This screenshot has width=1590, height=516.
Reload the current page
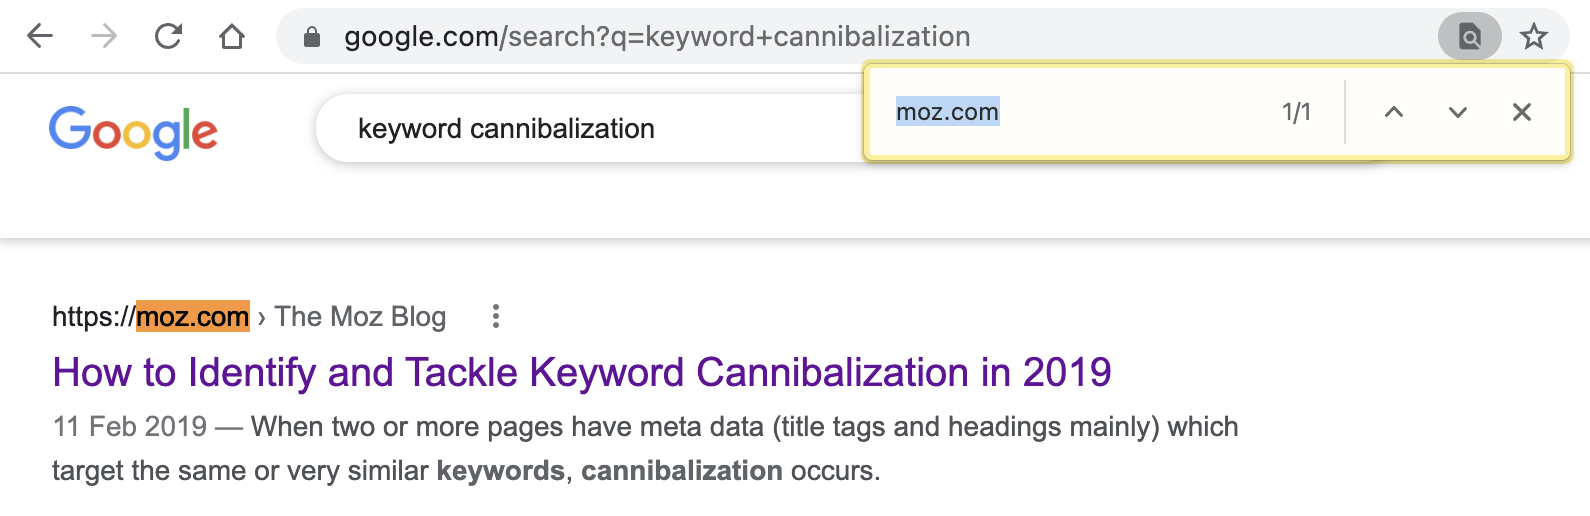(168, 37)
